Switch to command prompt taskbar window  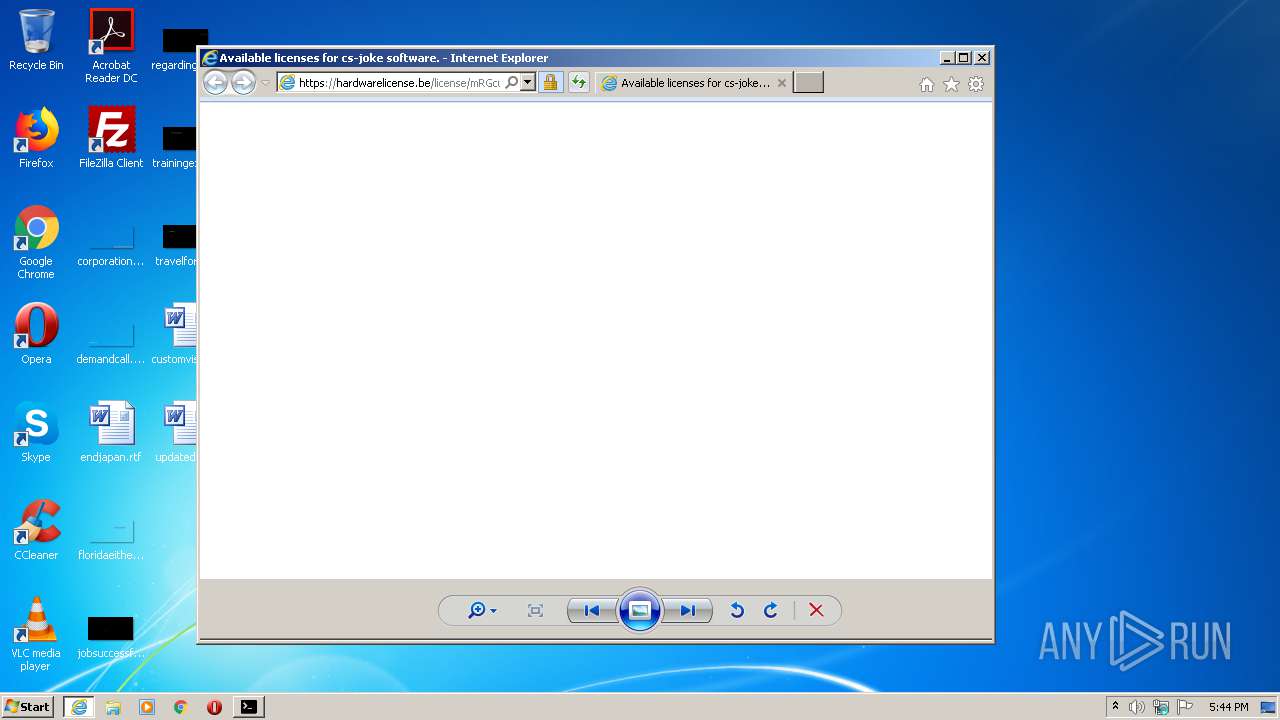(x=248, y=707)
